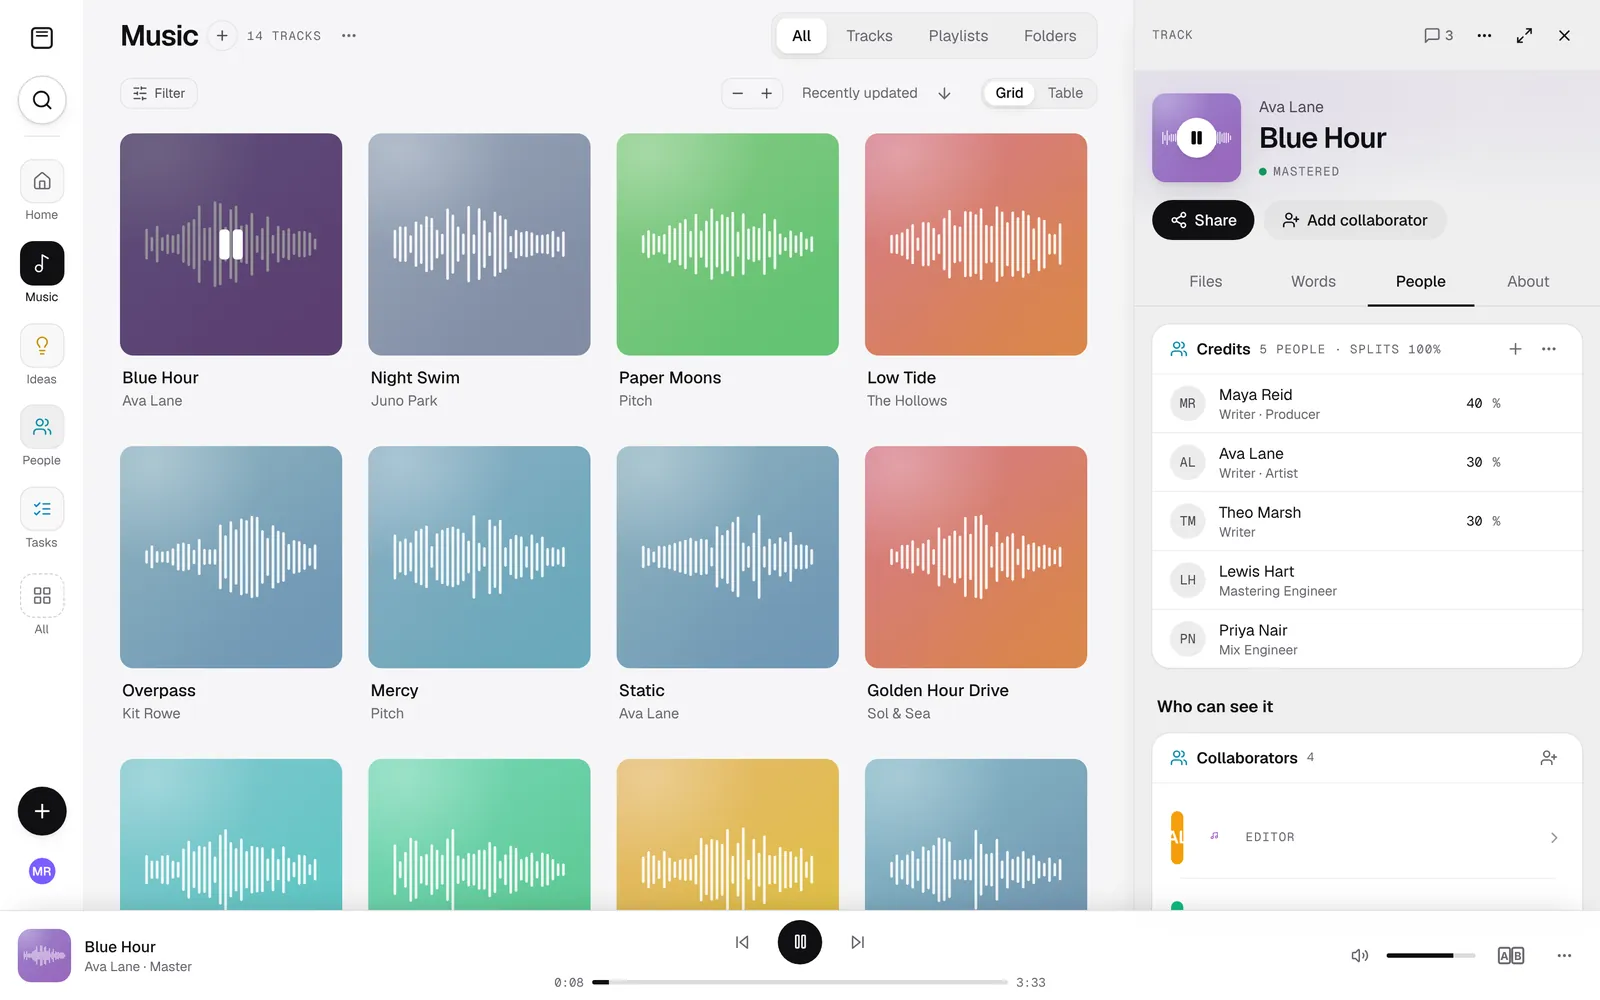Pause Blue Hour from track panel artwork

point(1196,138)
